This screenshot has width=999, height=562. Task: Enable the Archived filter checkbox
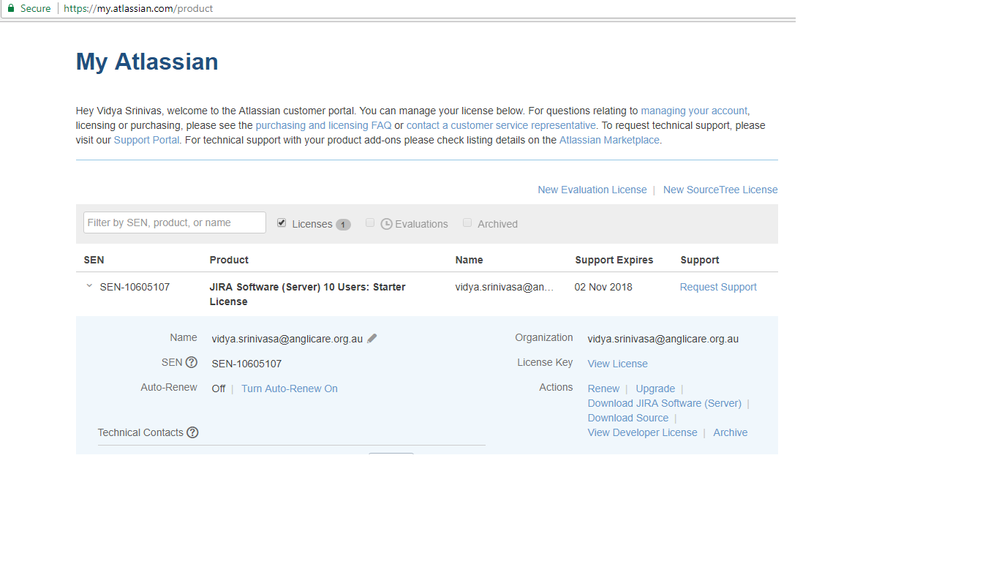pos(467,222)
